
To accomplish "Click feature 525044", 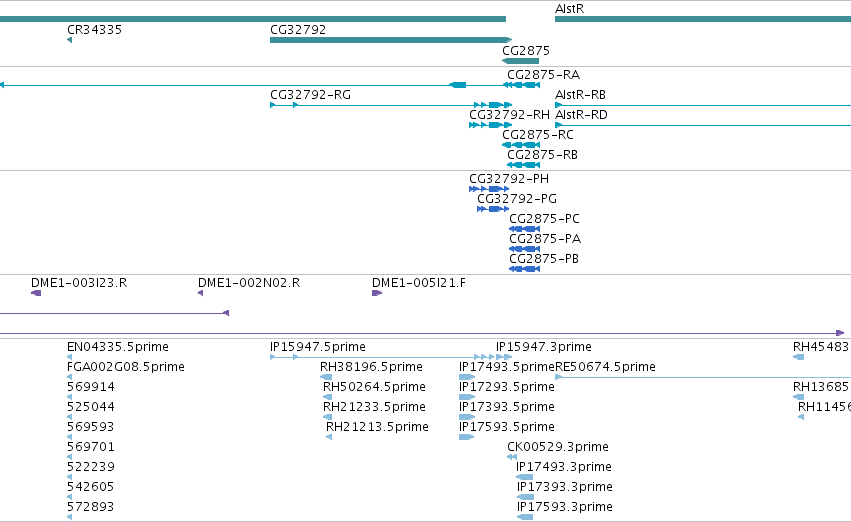I will click(69, 417).
